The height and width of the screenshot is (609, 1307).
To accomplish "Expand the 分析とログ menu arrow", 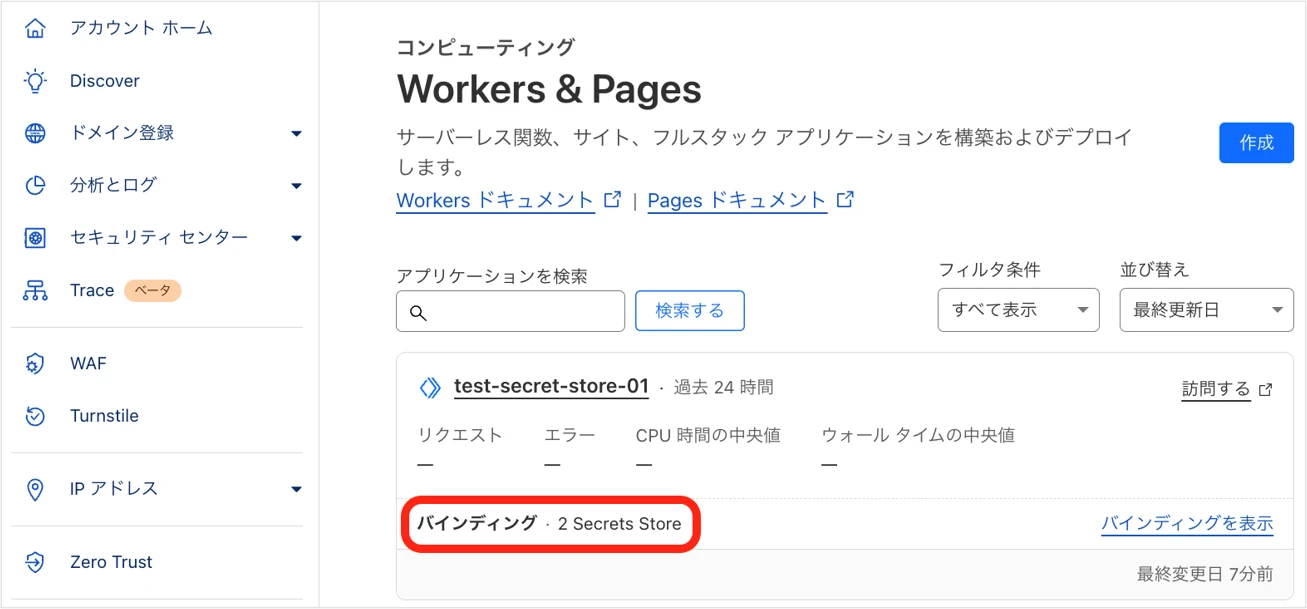I will coord(296,185).
